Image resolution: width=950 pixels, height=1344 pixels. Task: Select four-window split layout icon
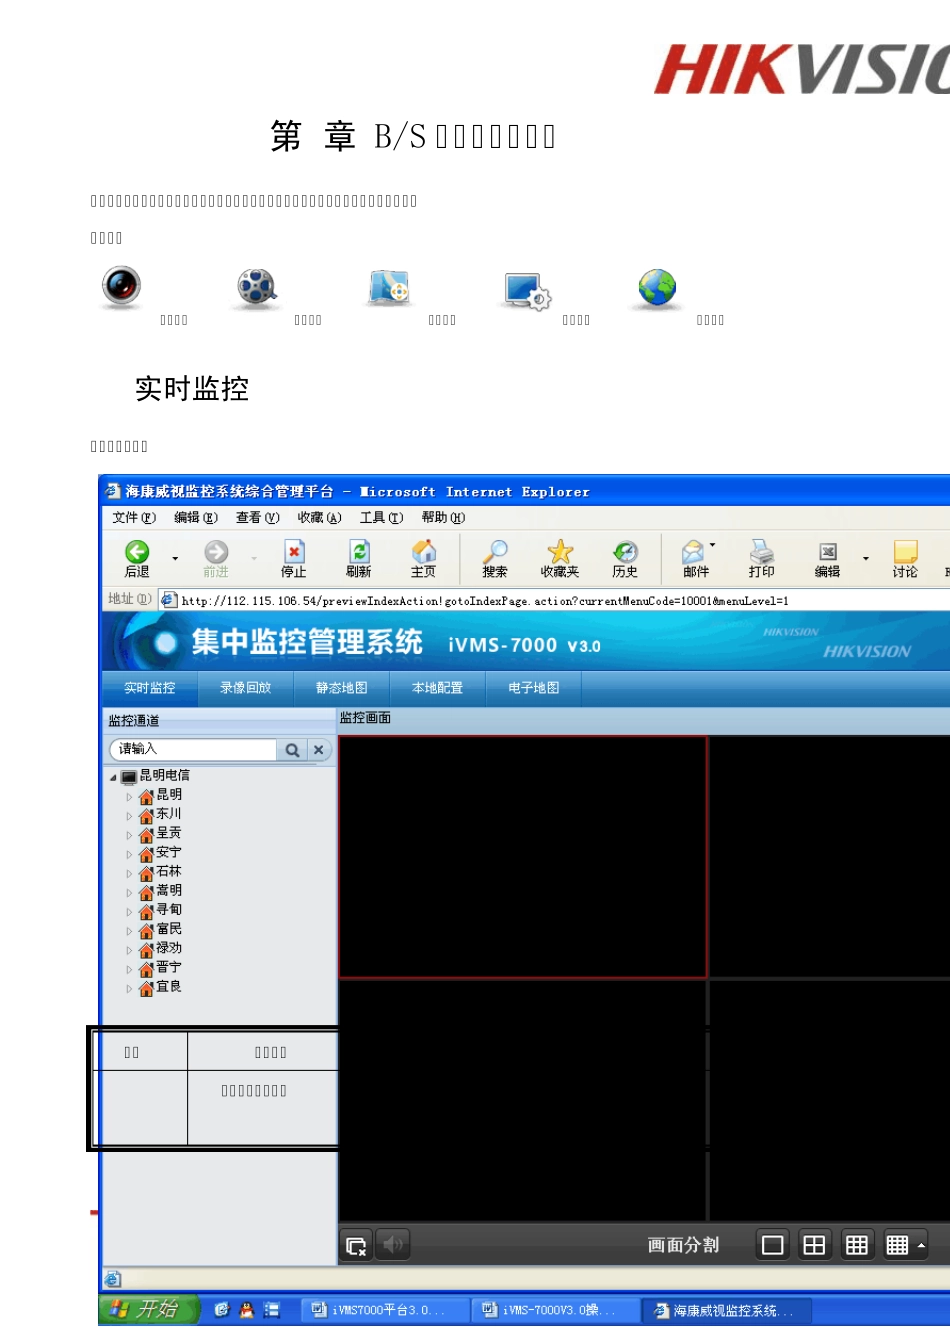click(814, 1245)
